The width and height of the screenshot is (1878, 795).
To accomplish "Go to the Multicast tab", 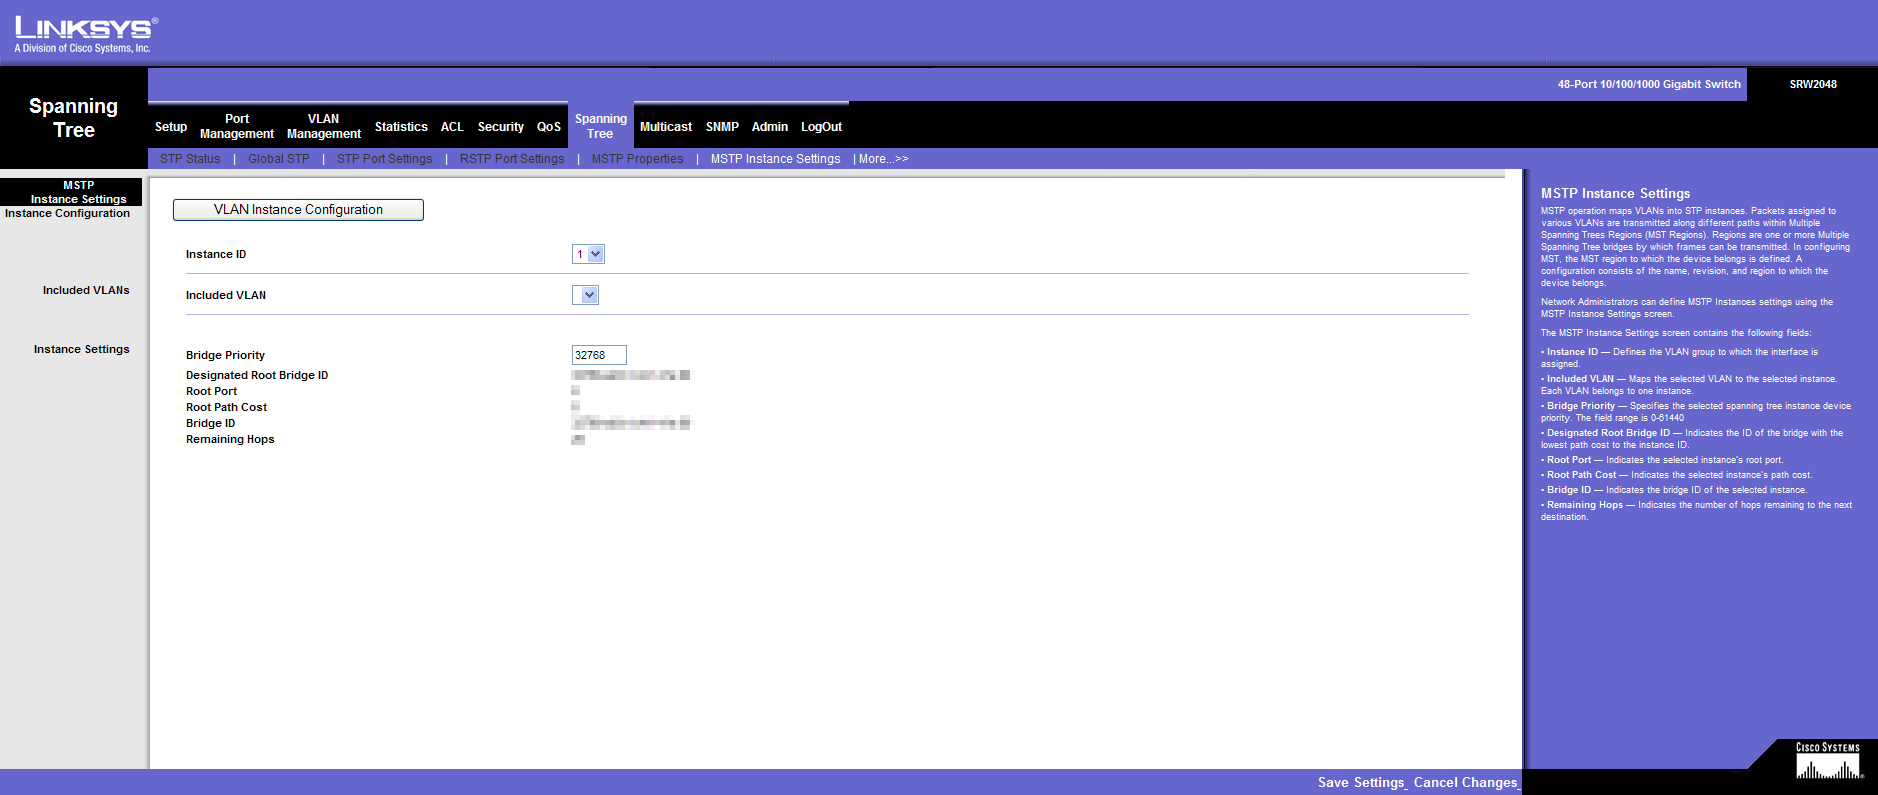I will [666, 127].
